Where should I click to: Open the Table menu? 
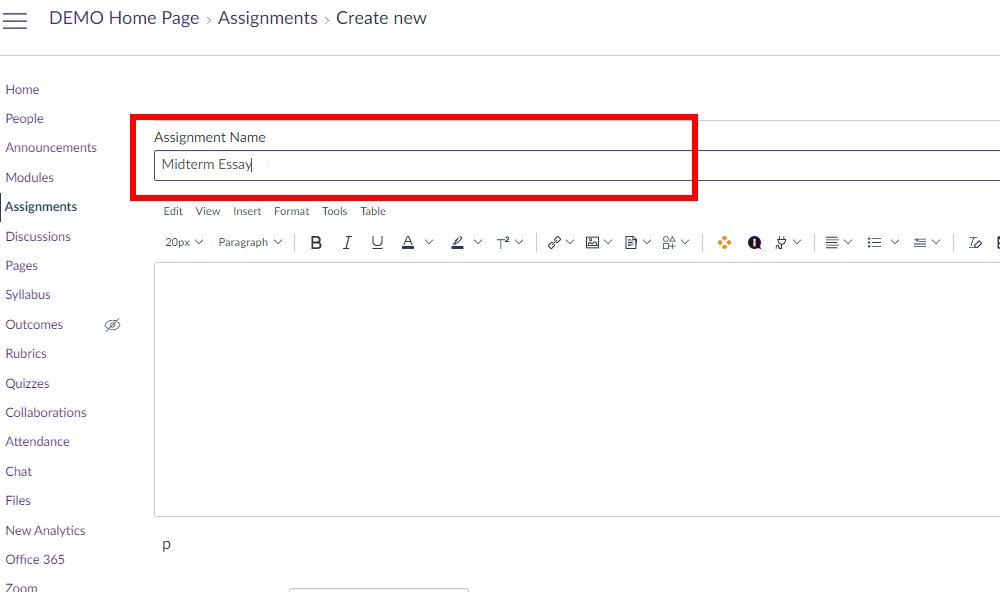click(372, 211)
